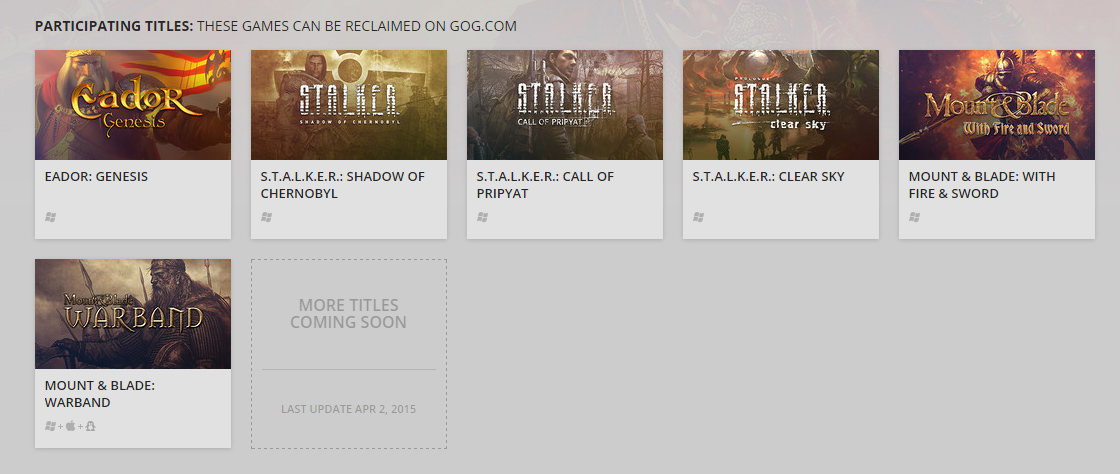Select the Clear Sky cover thumbnail

781,105
